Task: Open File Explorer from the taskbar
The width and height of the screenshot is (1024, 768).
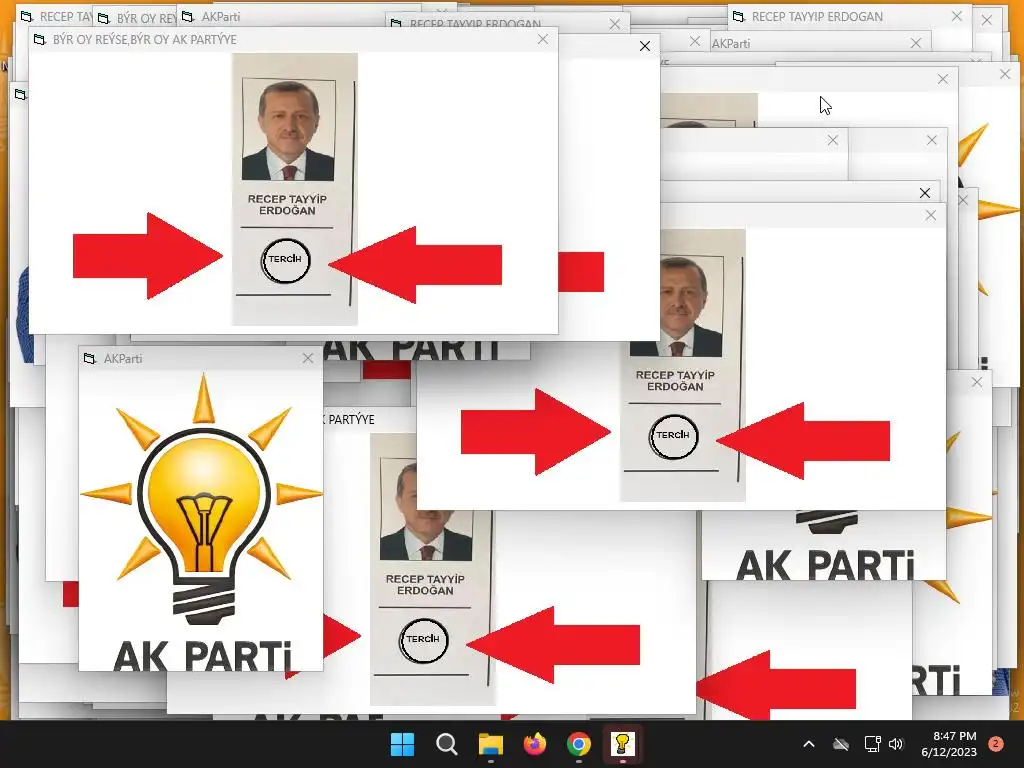Action: pos(490,744)
